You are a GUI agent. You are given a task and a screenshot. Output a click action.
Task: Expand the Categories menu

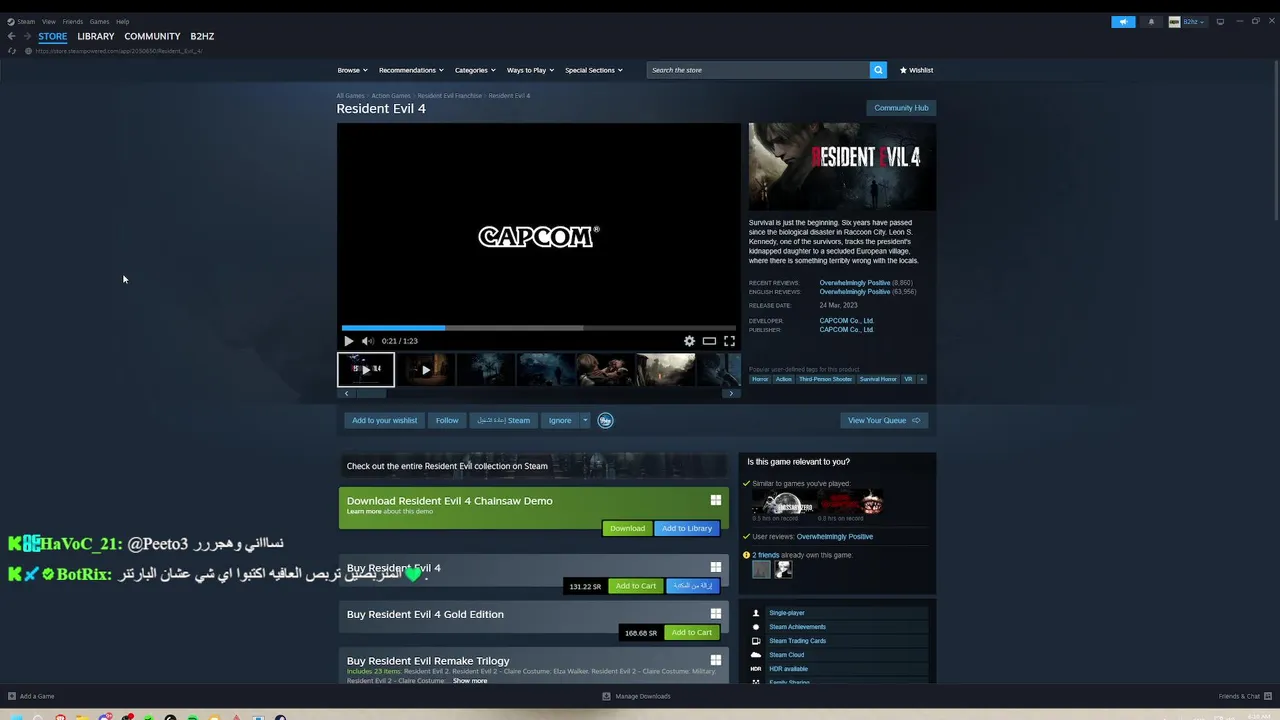[475, 70]
